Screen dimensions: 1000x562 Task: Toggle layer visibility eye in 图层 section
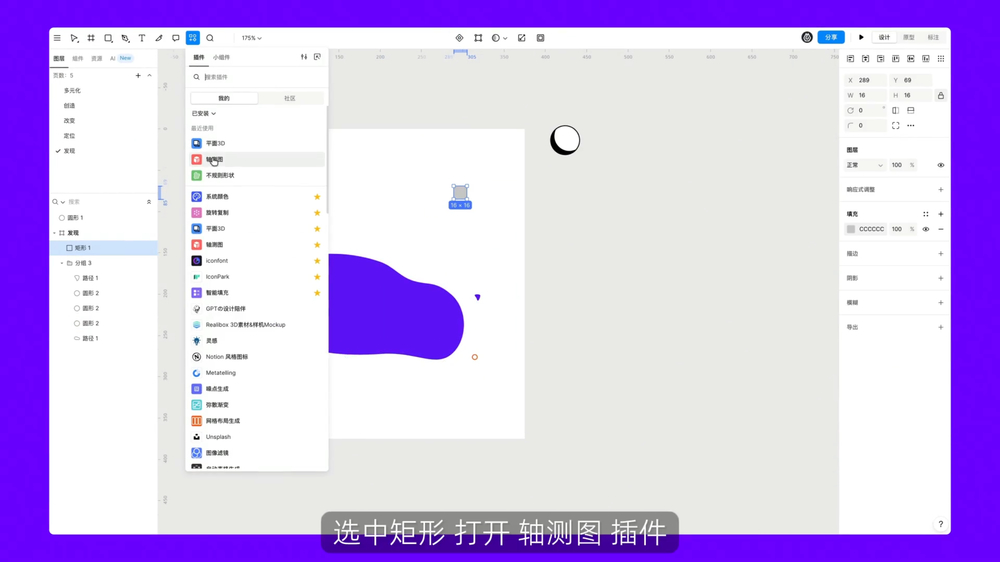(941, 165)
